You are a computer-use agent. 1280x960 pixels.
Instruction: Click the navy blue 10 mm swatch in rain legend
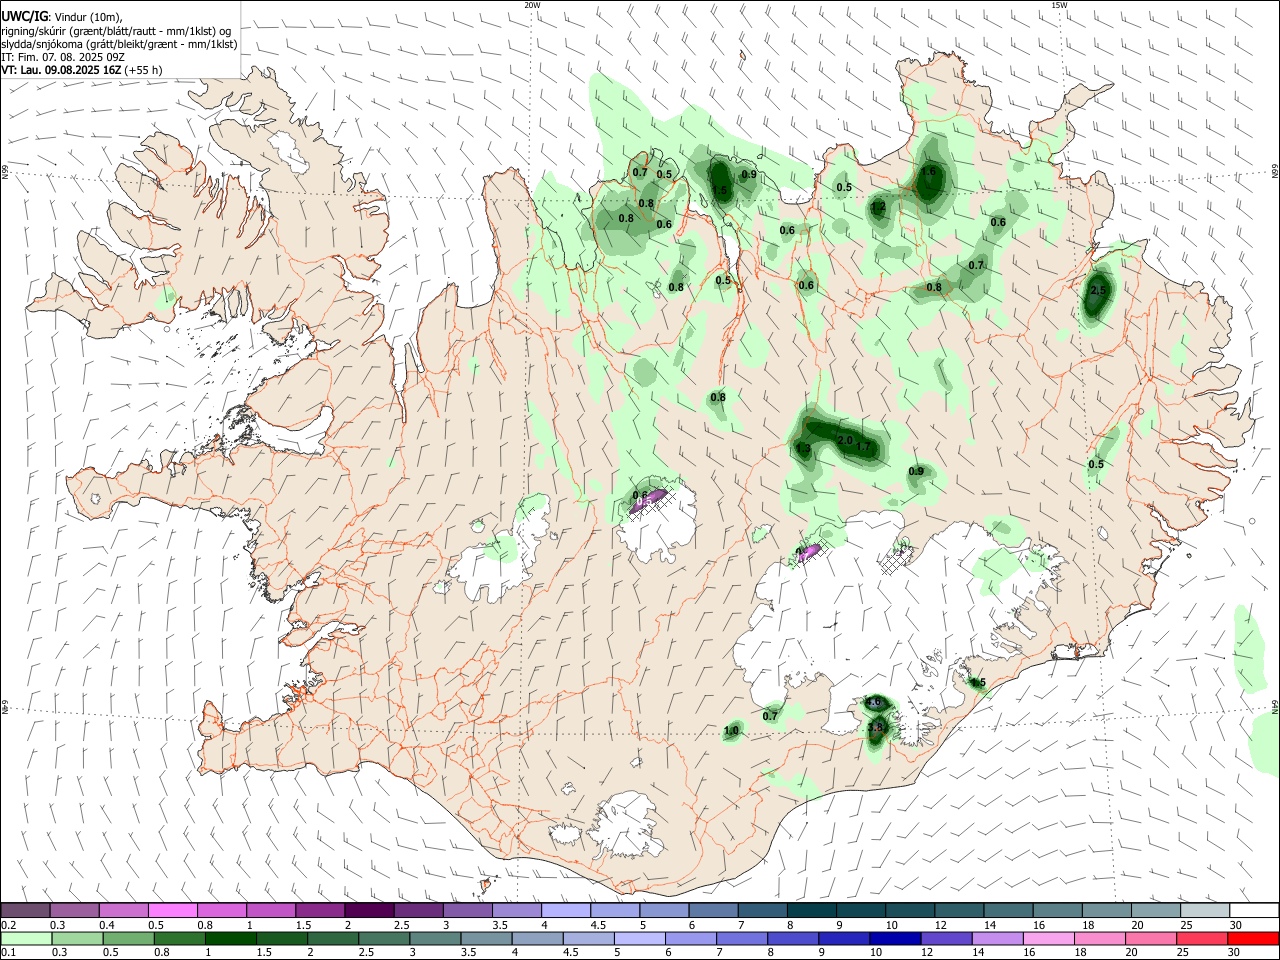coord(893,938)
